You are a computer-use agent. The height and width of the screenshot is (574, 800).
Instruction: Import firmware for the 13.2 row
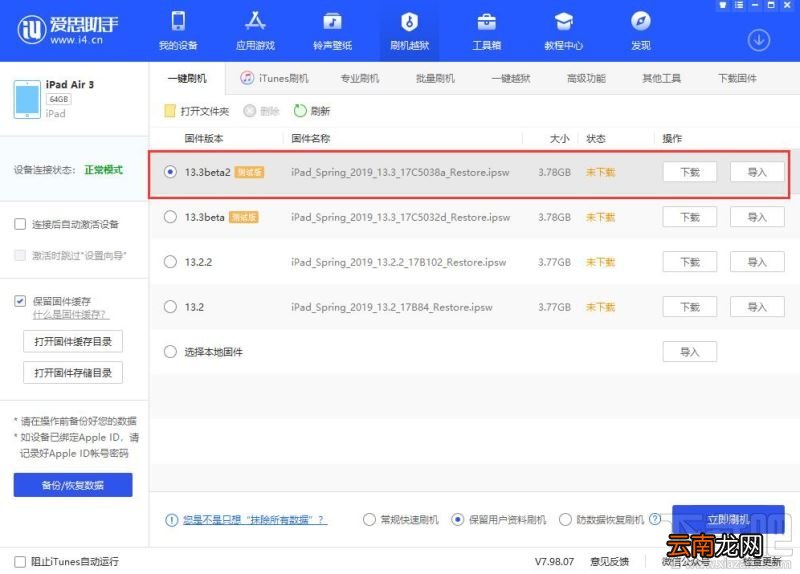pyautogui.click(x=757, y=307)
